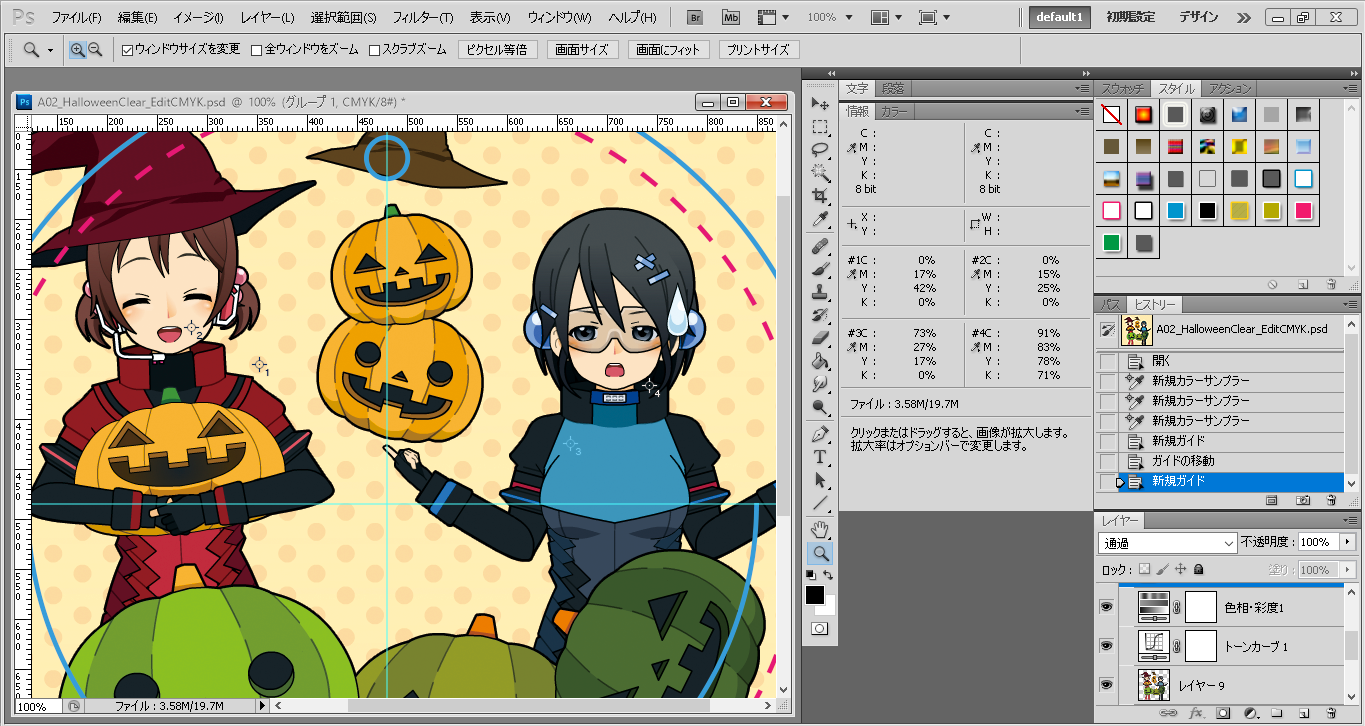Select the Smudge tool
This screenshot has width=1365, height=726.
click(x=820, y=384)
